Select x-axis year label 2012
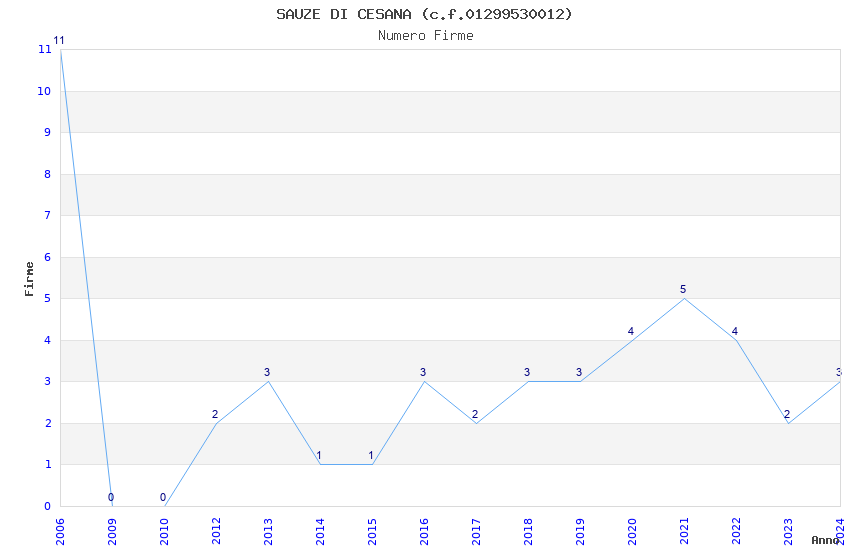This screenshot has height=550, width=850. coord(216,532)
